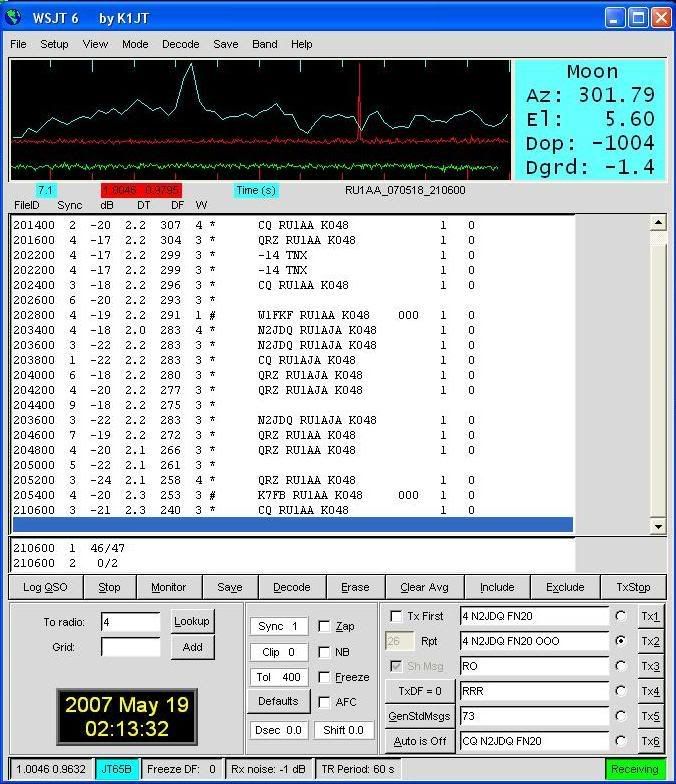Click the Add button next to Grid
This screenshot has width=676, height=784.
(192, 647)
